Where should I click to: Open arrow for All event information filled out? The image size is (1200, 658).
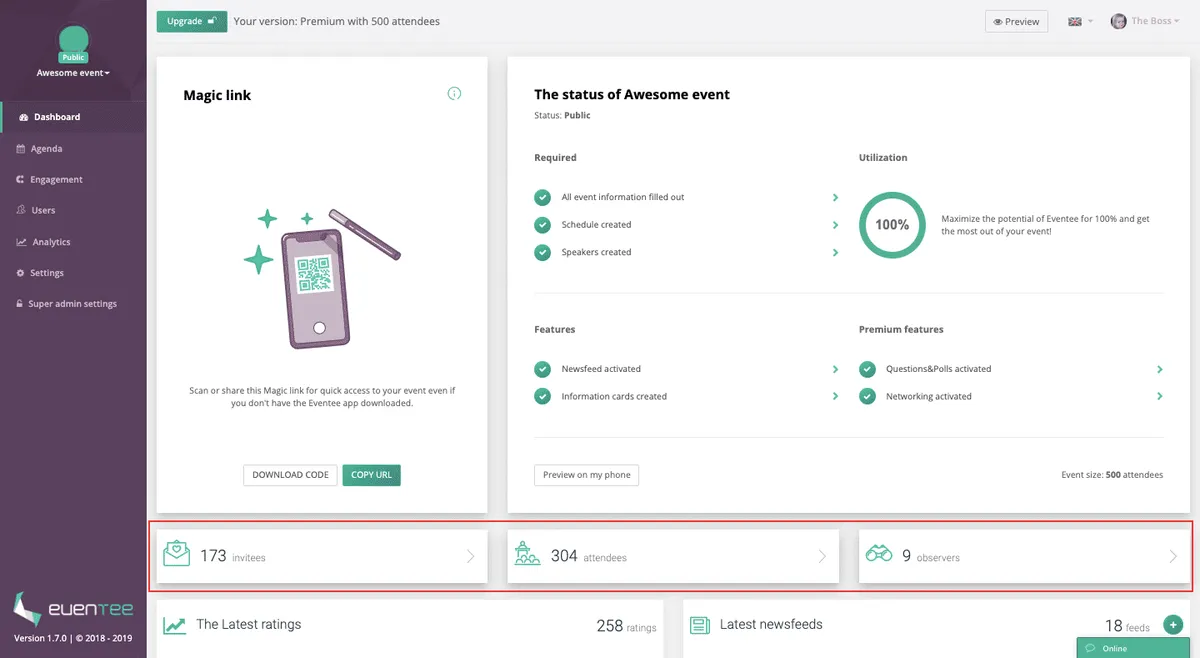pyautogui.click(x=835, y=197)
